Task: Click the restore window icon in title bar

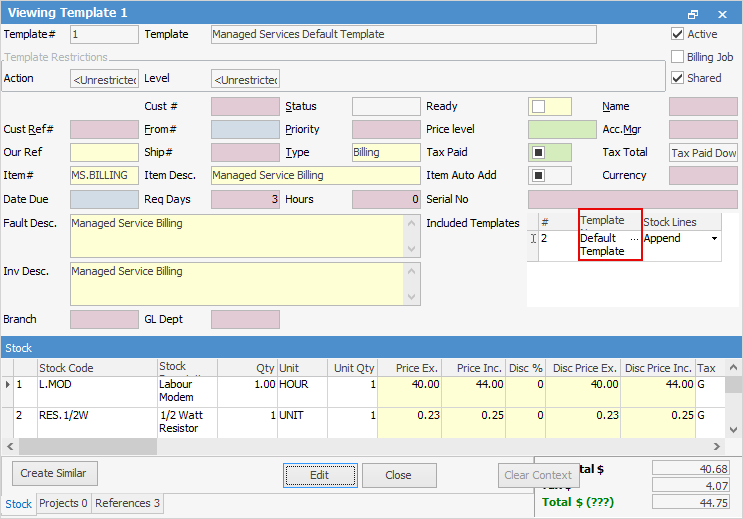Action: pos(693,14)
